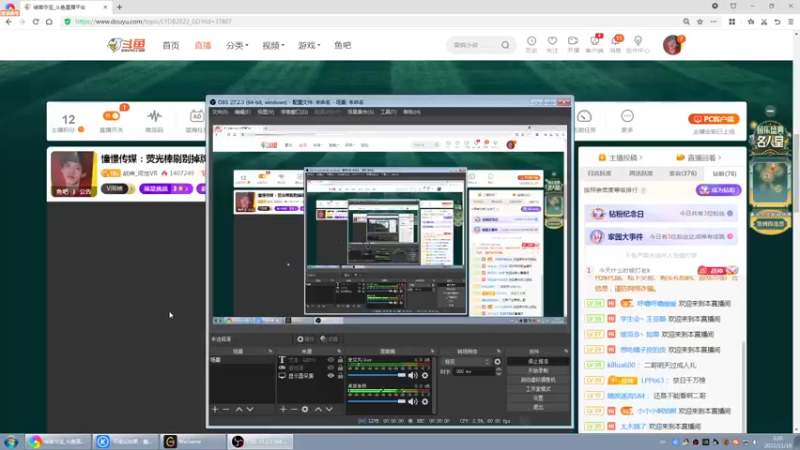The width and height of the screenshot is (800, 450).
Task: Mute the microphone mixer channel speaker
Action: (x=413, y=376)
